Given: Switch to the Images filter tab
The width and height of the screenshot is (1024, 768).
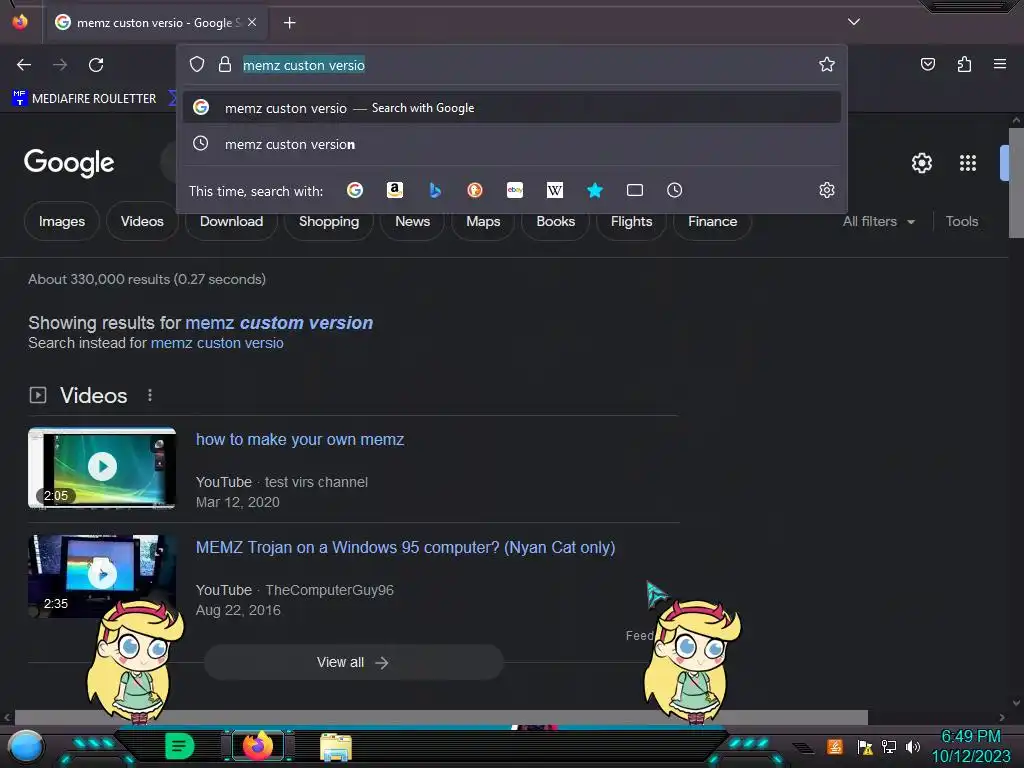Looking at the screenshot, I should 61,221.
